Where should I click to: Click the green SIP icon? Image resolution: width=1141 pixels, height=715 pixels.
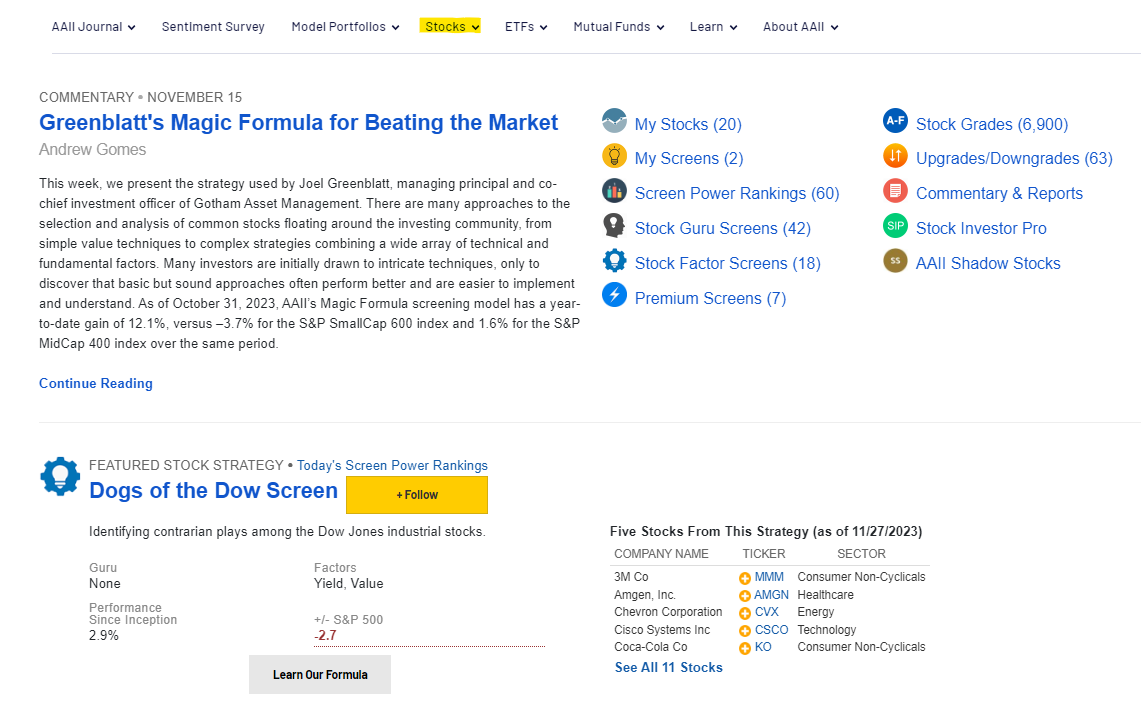[895, 225]
